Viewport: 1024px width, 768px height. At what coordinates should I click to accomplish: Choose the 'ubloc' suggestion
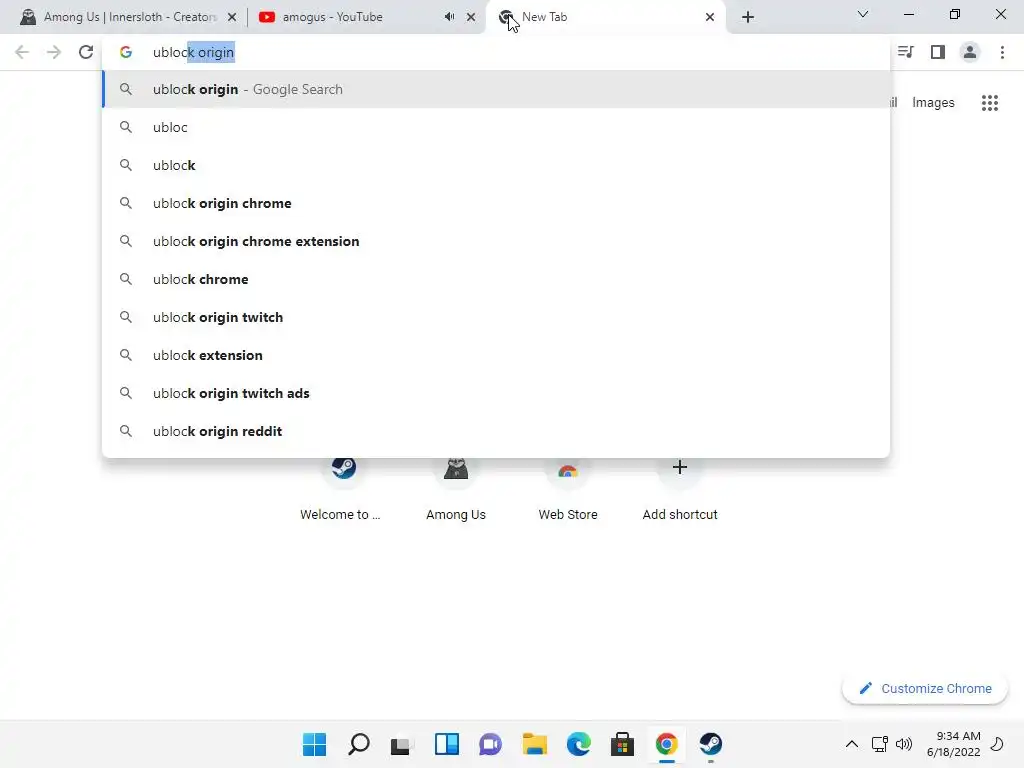(496, 127)
